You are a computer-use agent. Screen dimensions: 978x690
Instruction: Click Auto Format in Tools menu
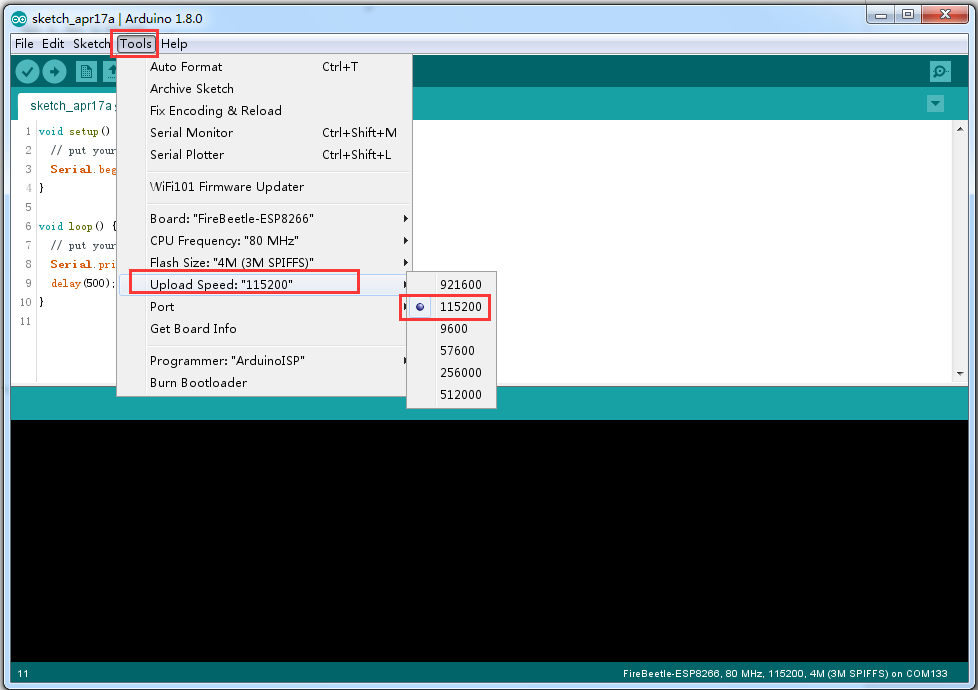tap(186, 67)
